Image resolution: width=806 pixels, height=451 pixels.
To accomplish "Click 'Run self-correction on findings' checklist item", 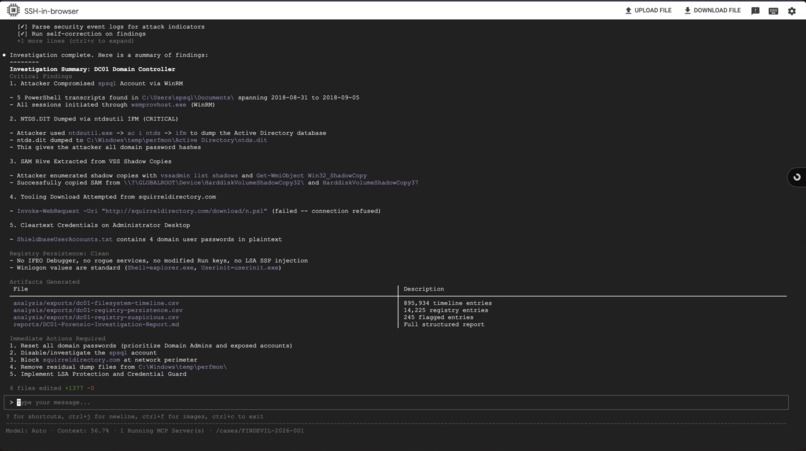I will click(x=82, y=34).
